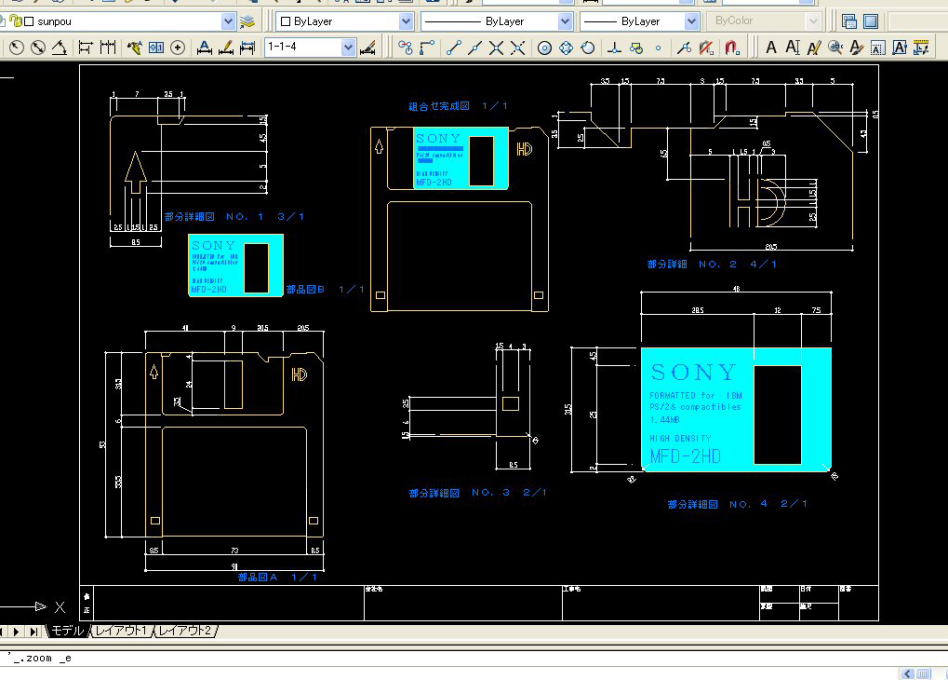Expand the ByLayer color control dropdown
948x680 pixels.
[x=406, y=22]
